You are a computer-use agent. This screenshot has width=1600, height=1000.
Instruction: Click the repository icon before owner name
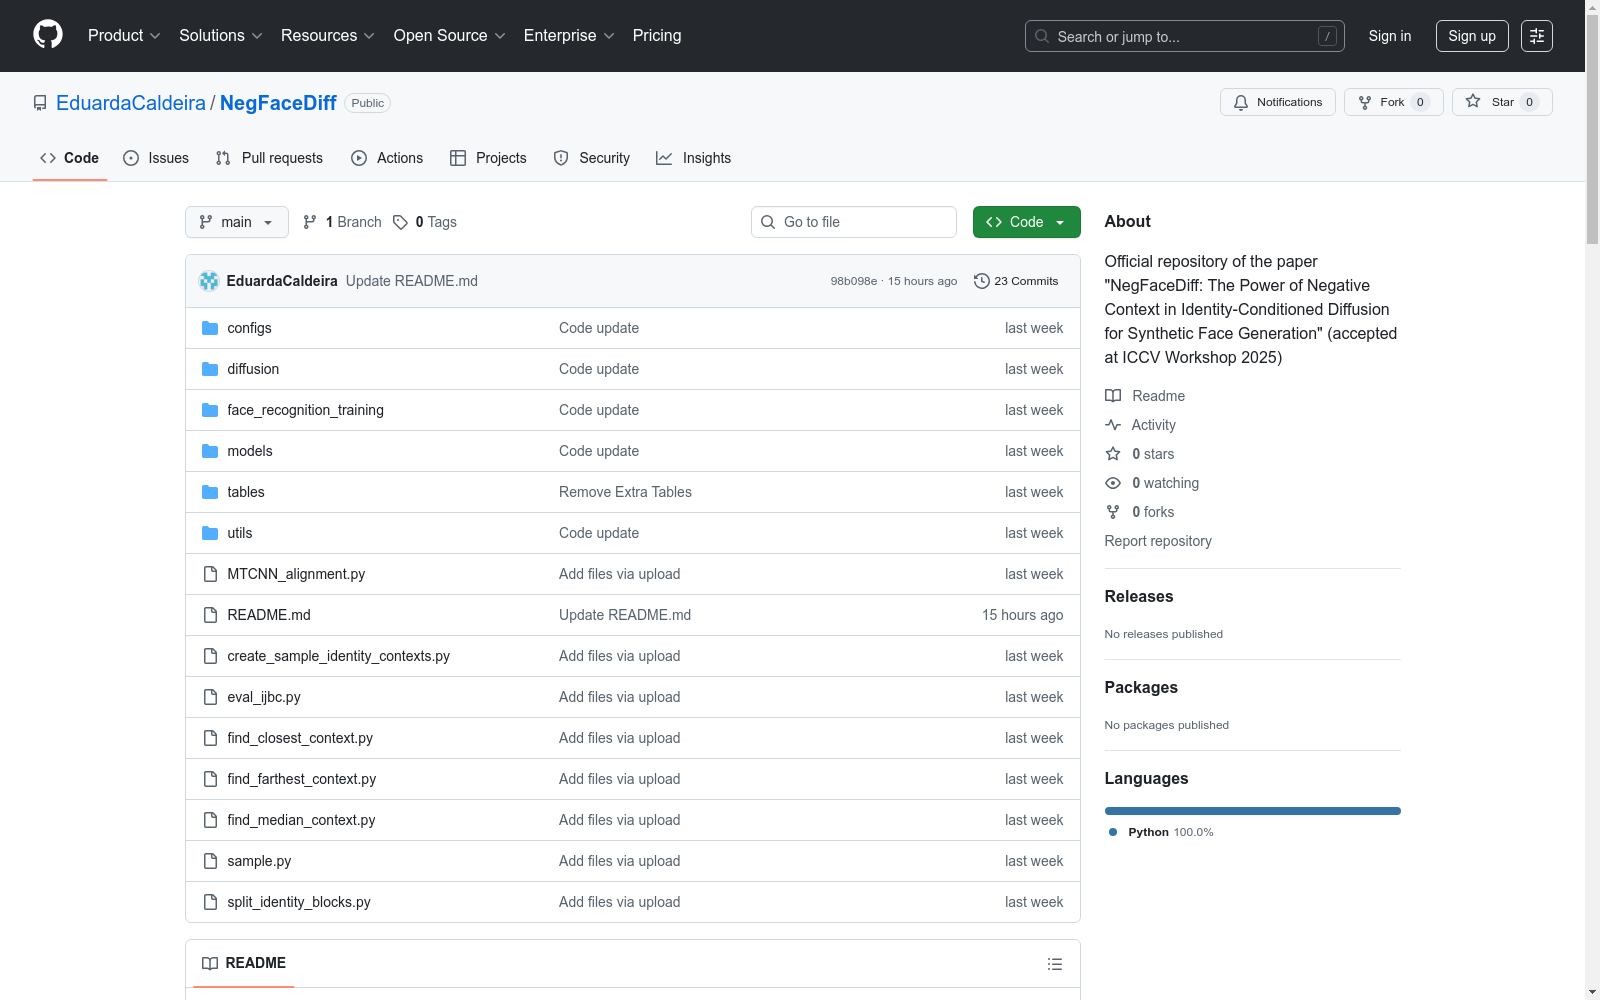40,103
